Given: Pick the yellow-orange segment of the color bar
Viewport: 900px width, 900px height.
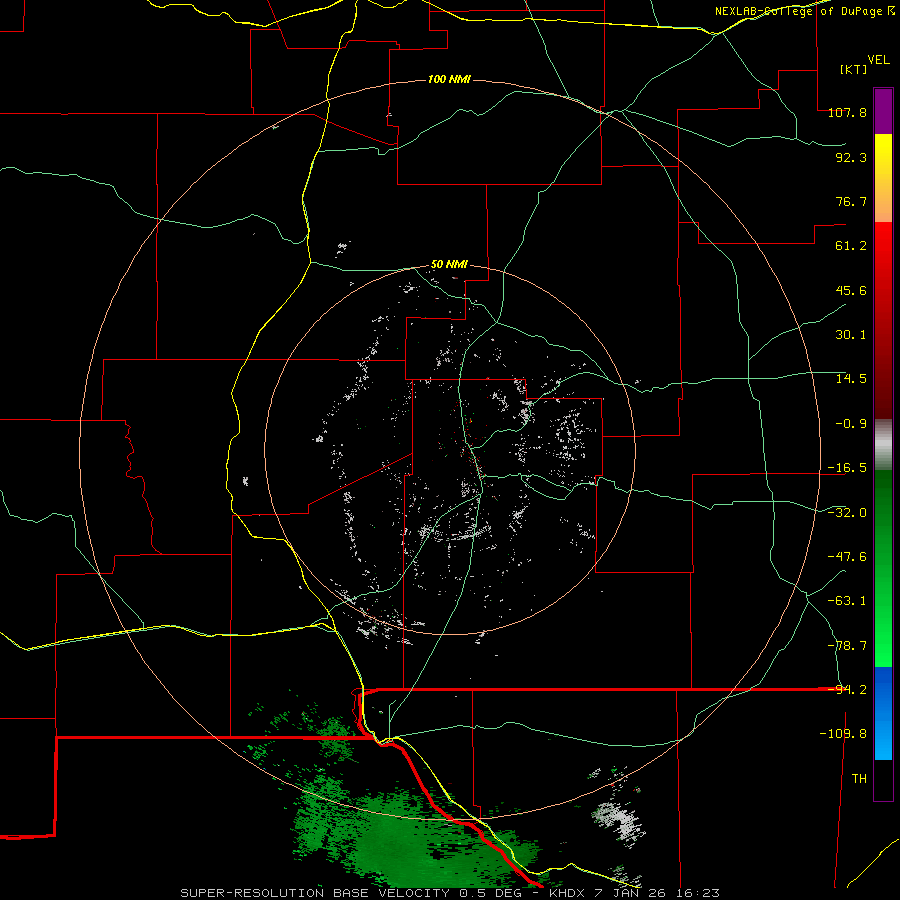Looking at the screenshot, I should coord(883,178).
